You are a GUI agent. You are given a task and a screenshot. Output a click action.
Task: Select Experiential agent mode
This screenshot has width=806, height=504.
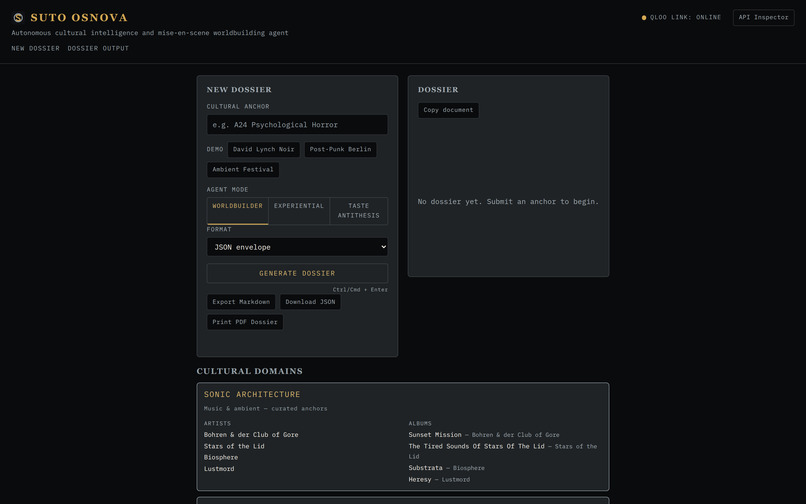coord(299,211)
